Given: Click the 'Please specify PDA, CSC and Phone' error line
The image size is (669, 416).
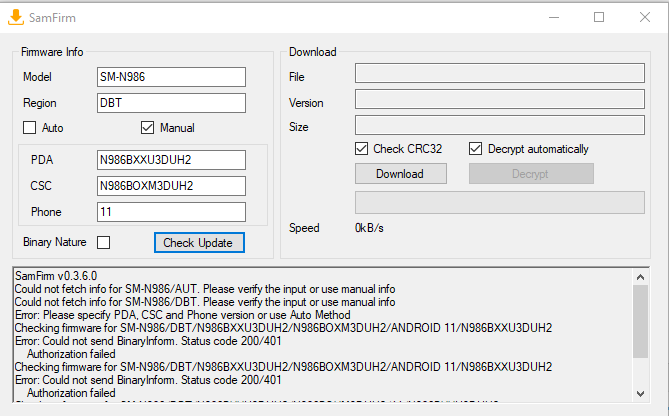Looking at the screenshot, I should [183, 315].
